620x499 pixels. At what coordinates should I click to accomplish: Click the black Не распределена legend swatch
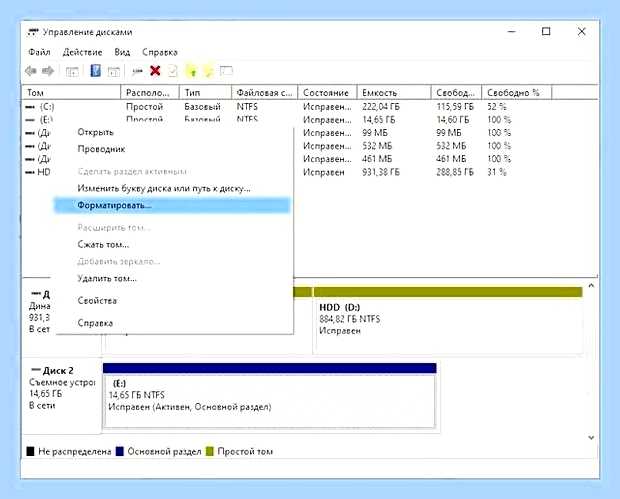coord(30,452)
